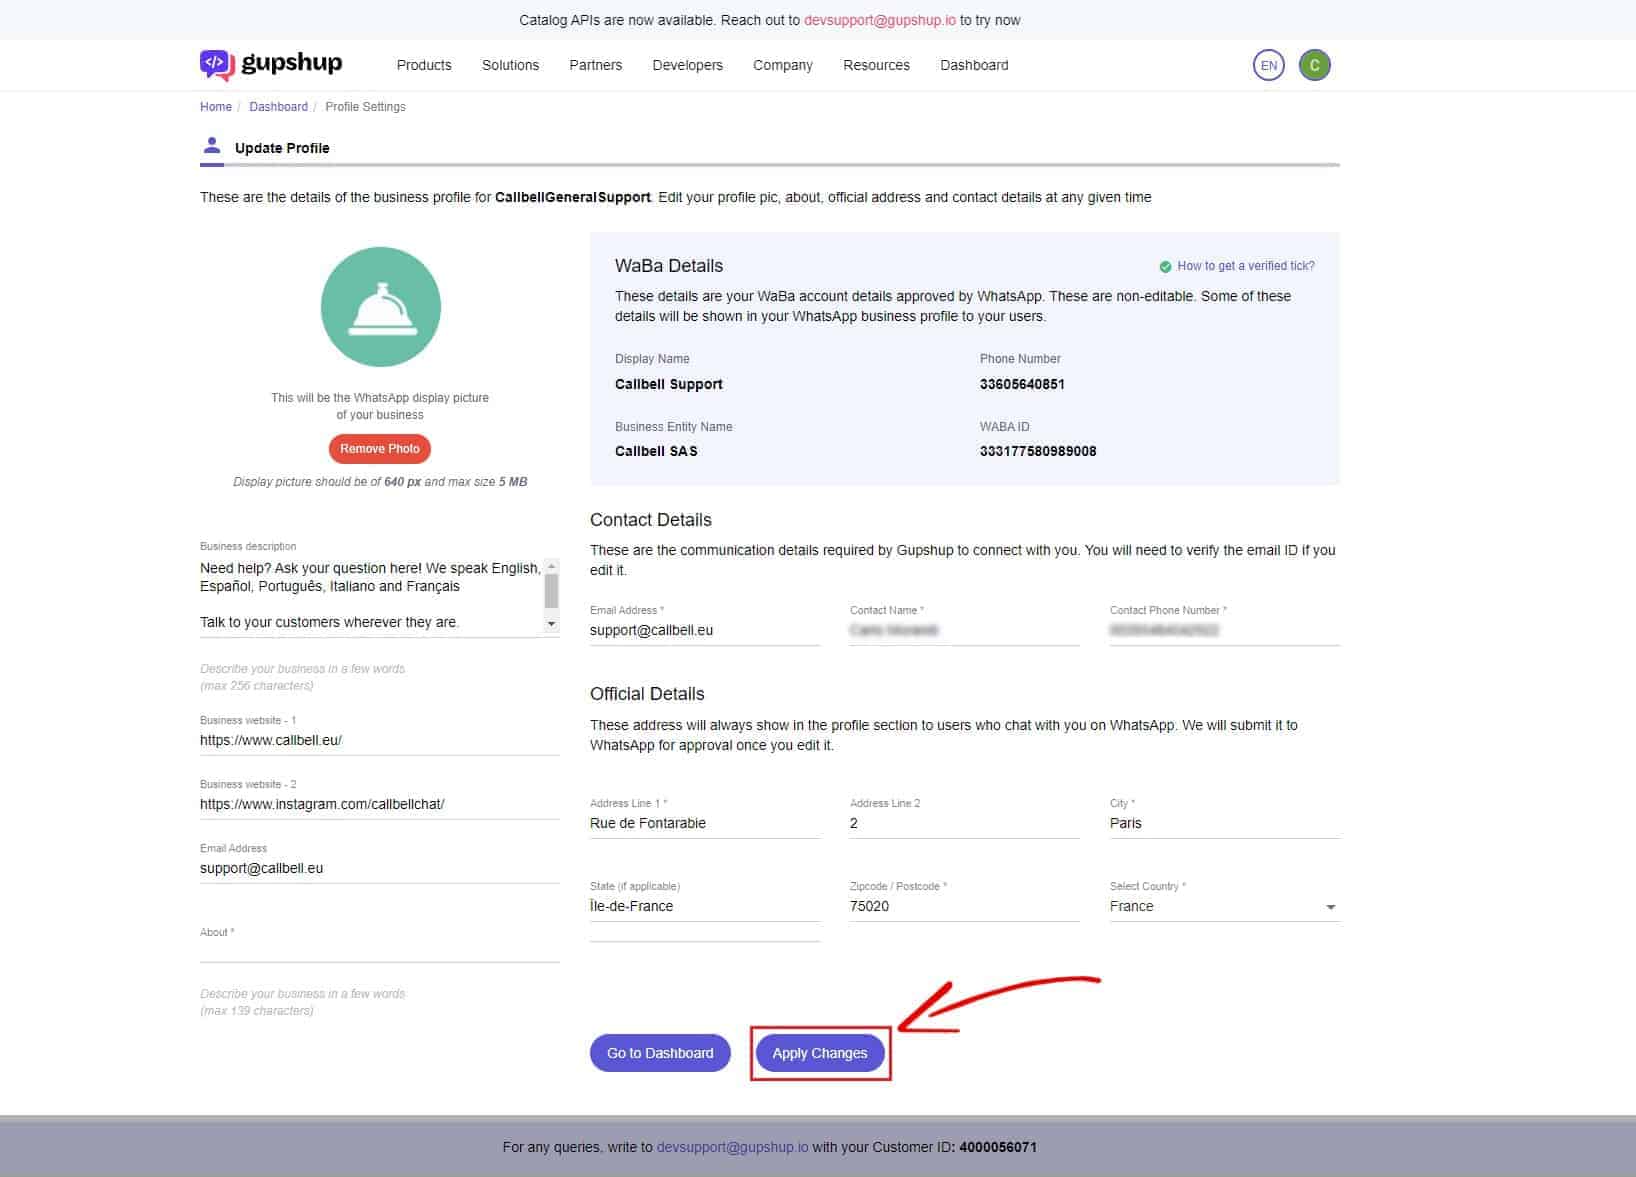The height and width of the screenshot is (1177, 1636).
Task: Click the Zipcode field showing 75020
Action: 964,907
